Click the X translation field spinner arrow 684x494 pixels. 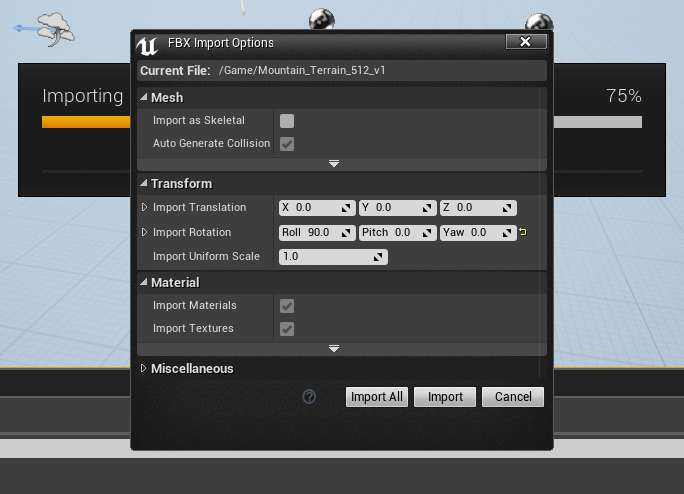[346, 208]
